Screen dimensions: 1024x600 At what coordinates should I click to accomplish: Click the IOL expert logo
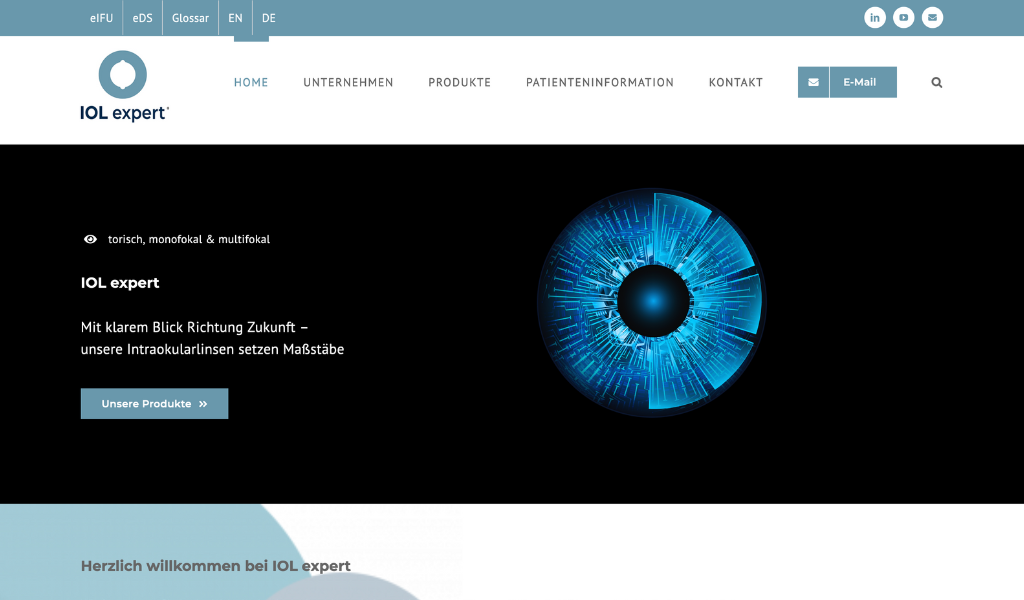(124, 86)
